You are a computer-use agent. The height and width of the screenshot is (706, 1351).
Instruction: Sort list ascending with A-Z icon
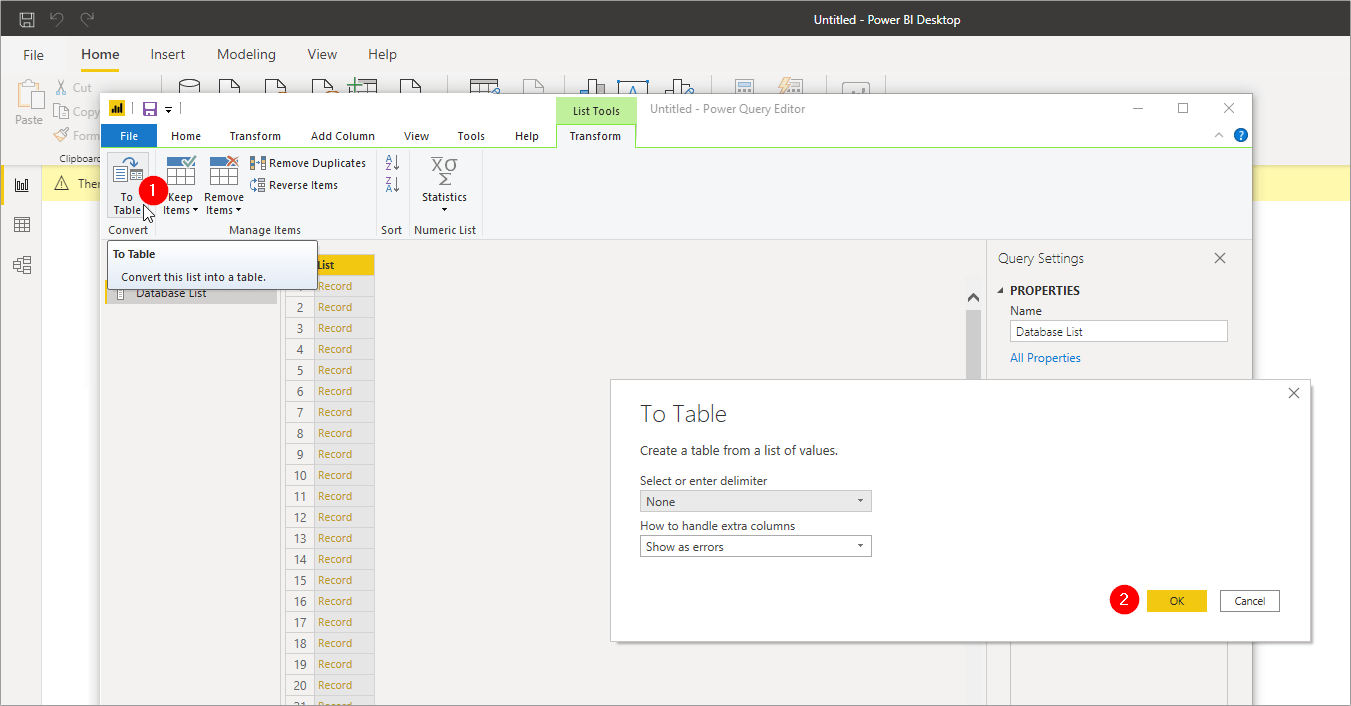tap(392, 163)
